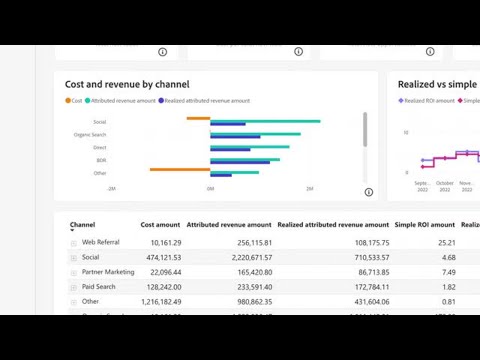Select the Social attributed revenue teal bar
This screenshot has height=360, width=480.
point(265,121)
